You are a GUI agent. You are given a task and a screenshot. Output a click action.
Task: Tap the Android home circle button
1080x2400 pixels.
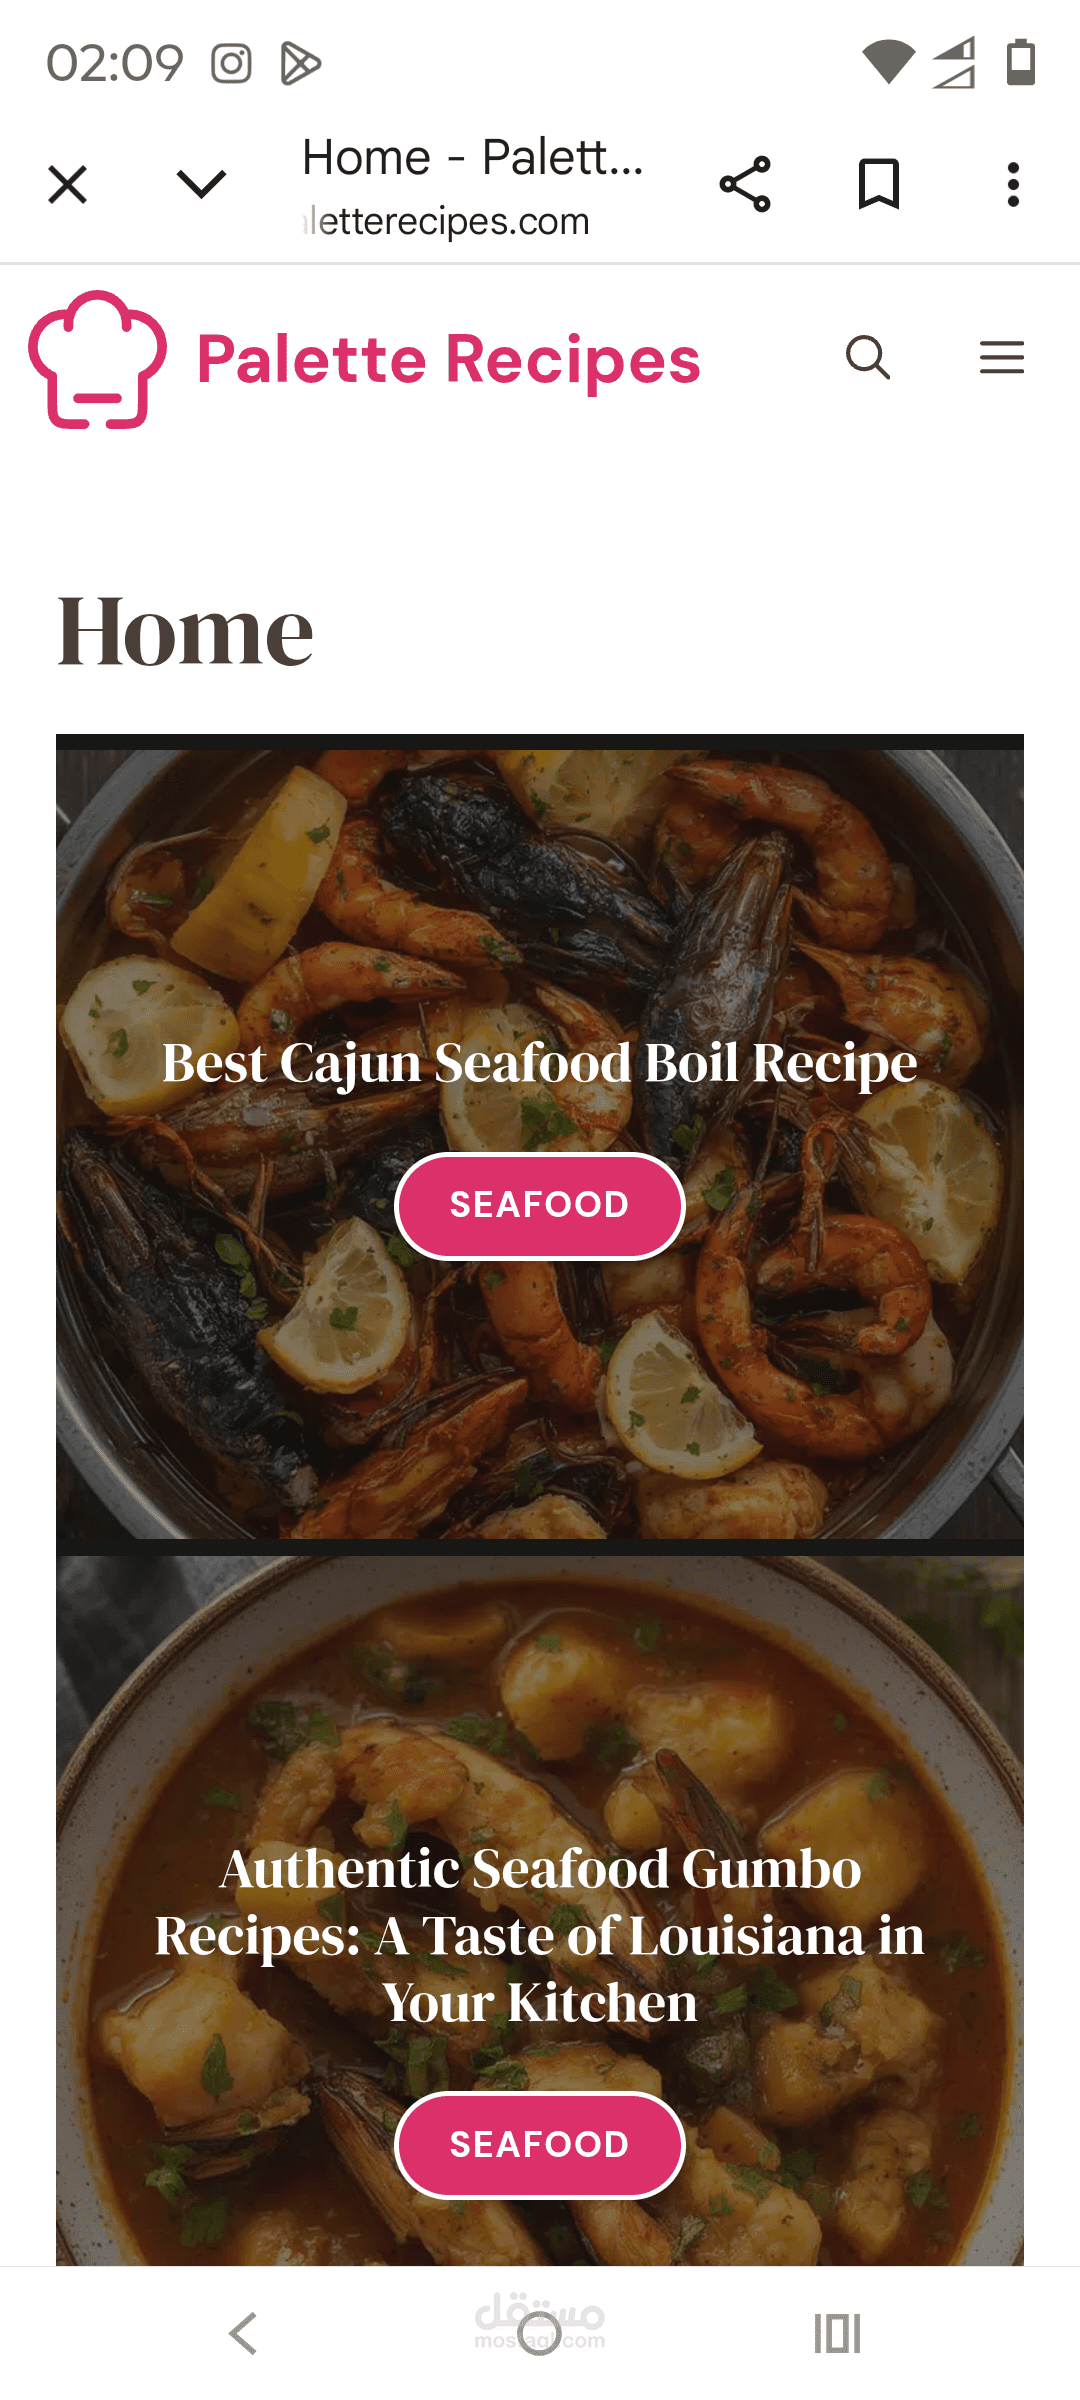540,2334
